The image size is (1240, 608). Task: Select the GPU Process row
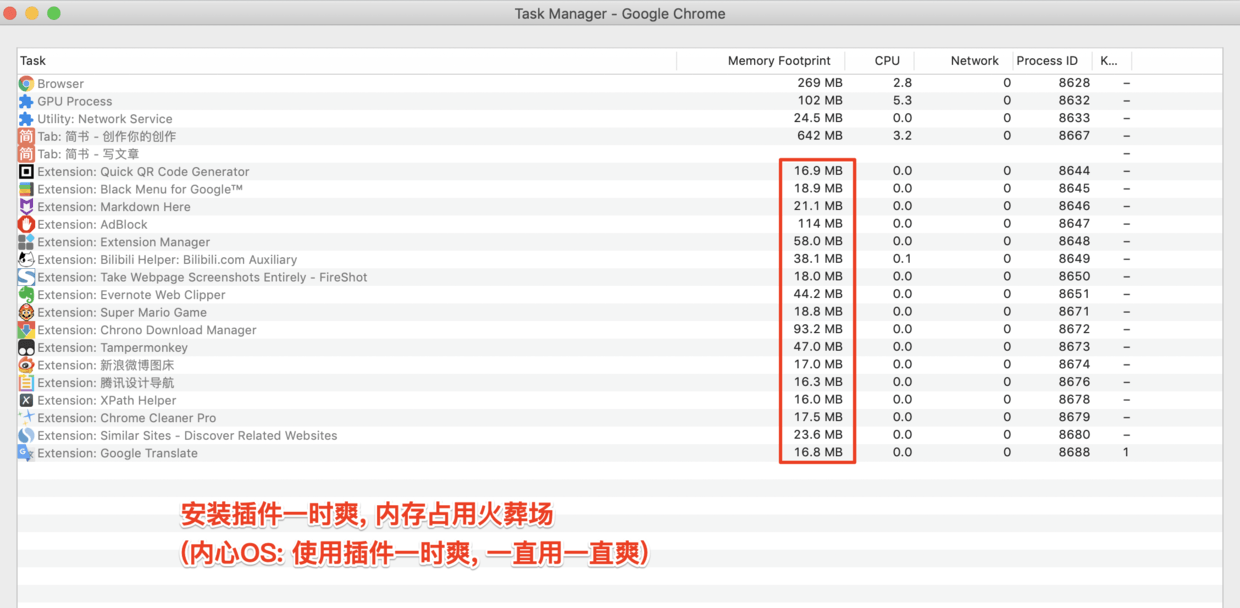620,101
